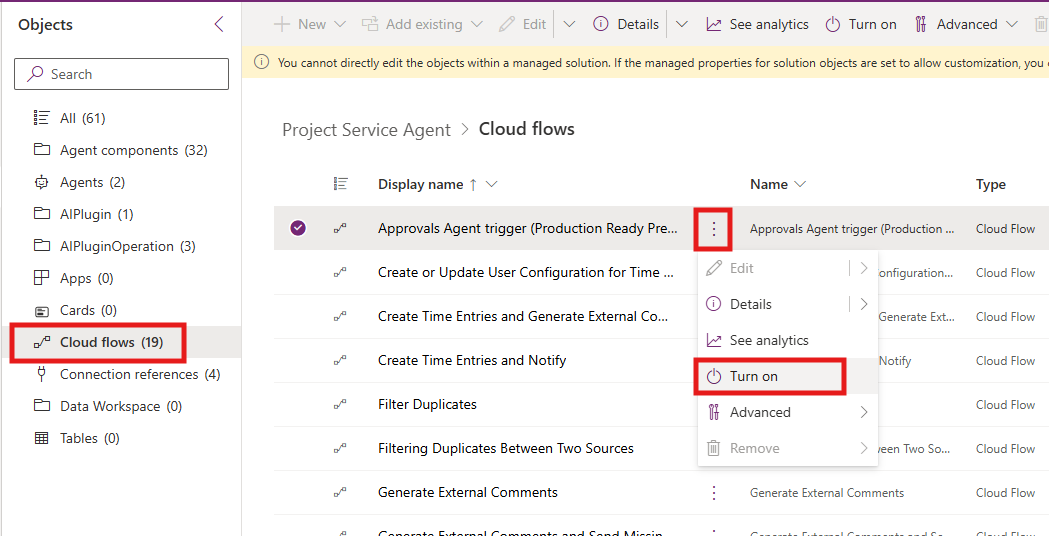Click more options for Generate External Comments
This screenshot has height=536, width=1049.
714,493
